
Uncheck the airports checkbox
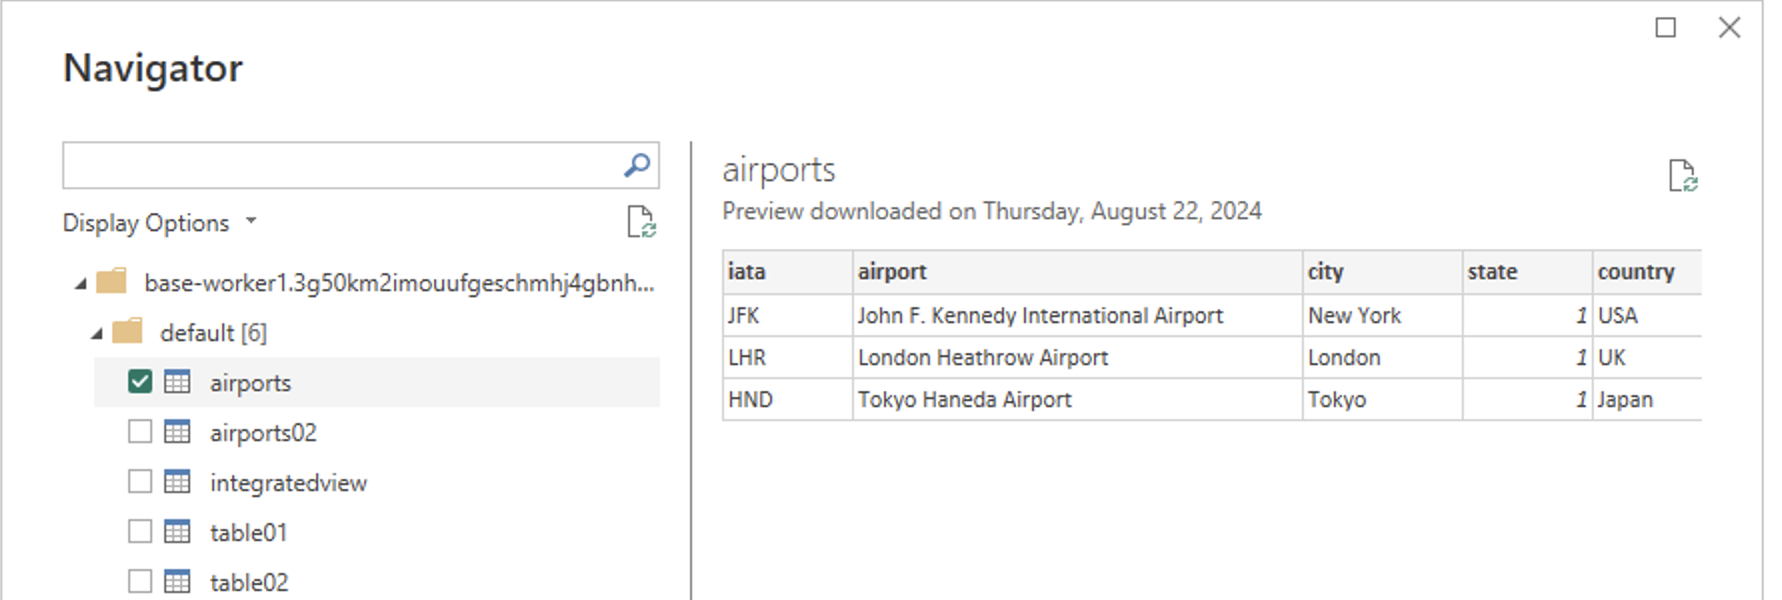tap(140, 382)
